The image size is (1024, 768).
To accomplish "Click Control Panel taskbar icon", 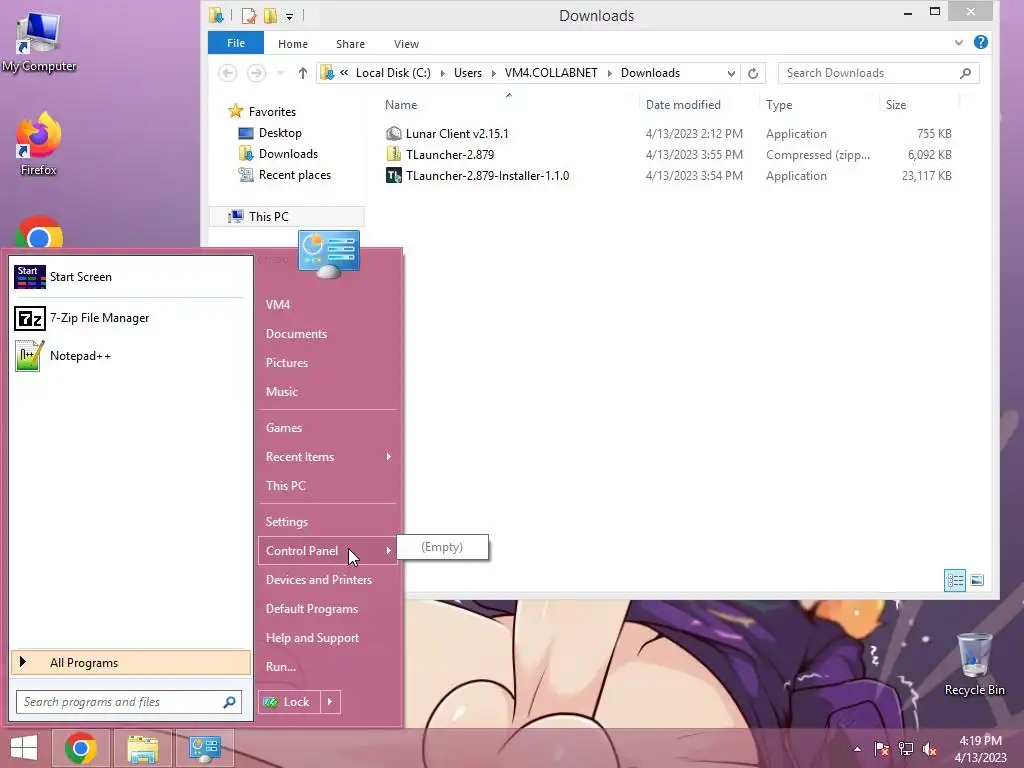I will pyautogui.click(x=204, y=748).
